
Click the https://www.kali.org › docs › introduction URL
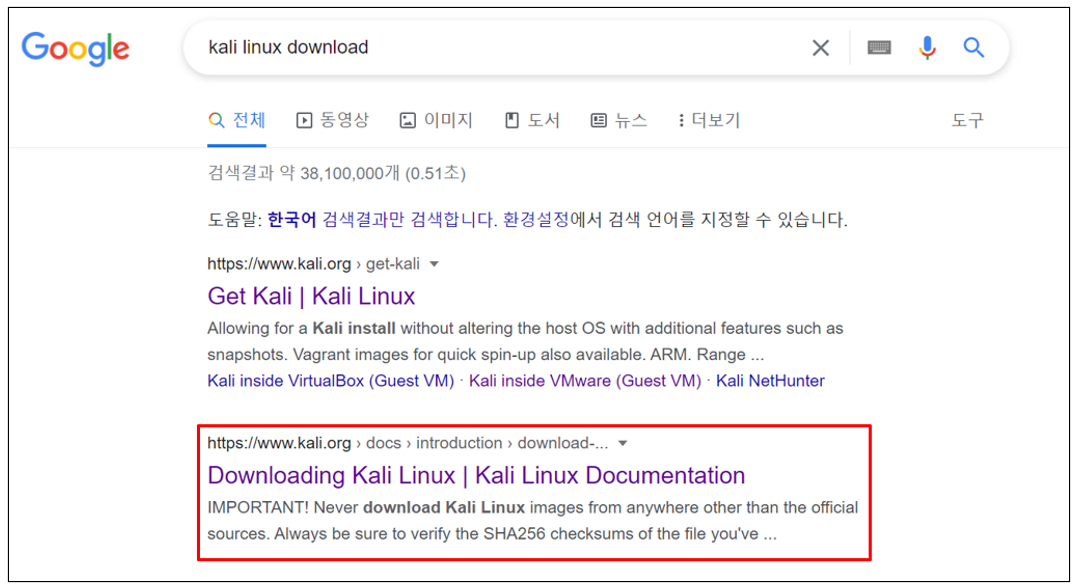pyautogui.click(x=408, y=443)
